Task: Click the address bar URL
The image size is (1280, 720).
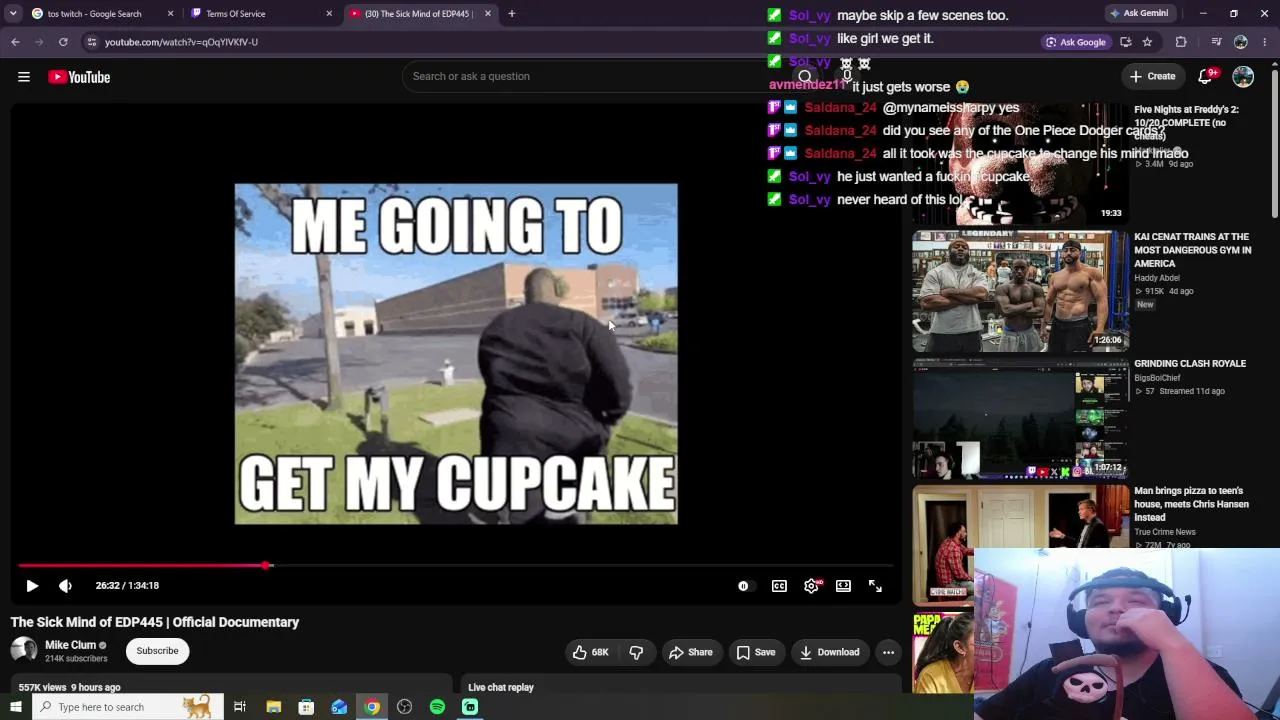Action: (181, 42)
